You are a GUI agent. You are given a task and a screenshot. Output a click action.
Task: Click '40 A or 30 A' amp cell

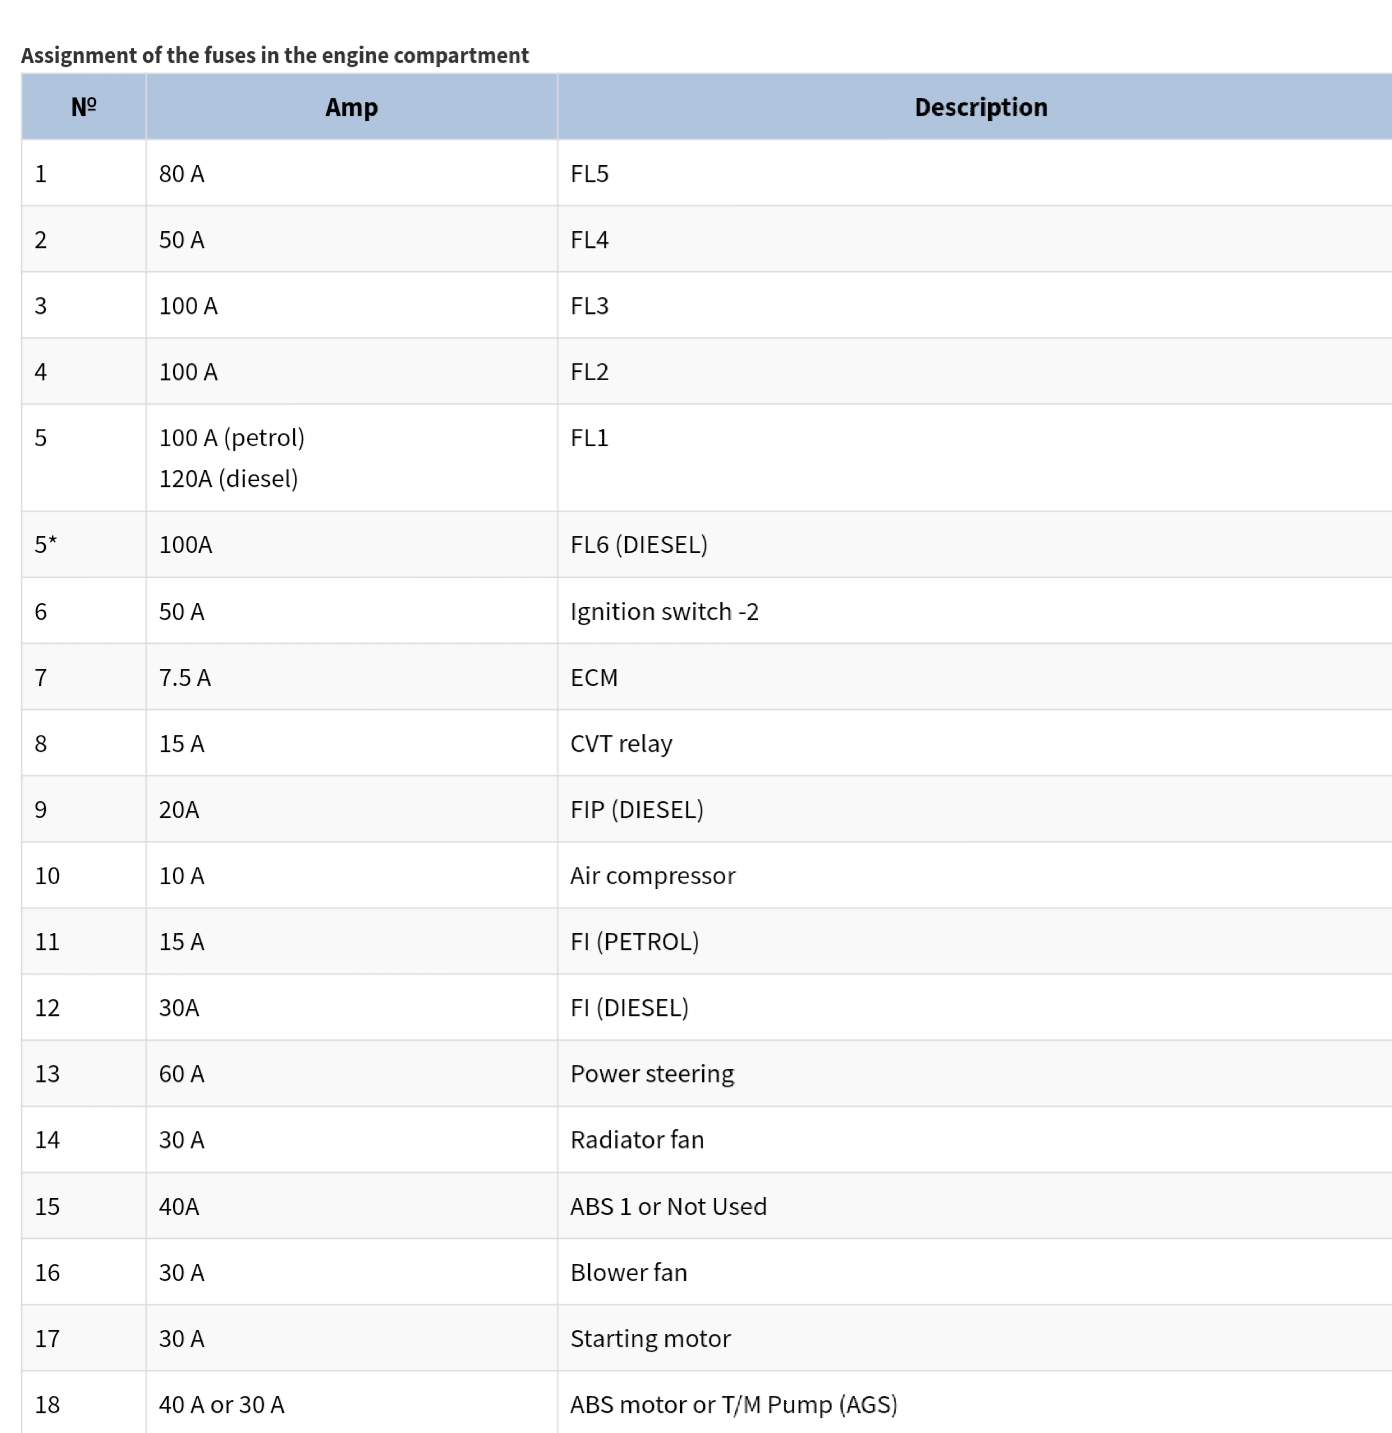point(352,1403)
